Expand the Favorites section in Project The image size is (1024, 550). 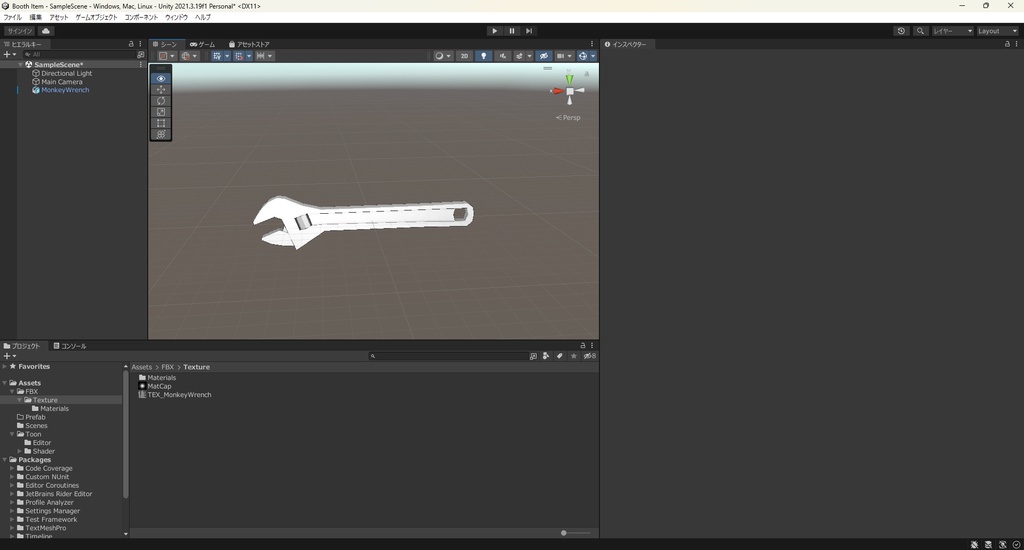[x=5, y=366]
